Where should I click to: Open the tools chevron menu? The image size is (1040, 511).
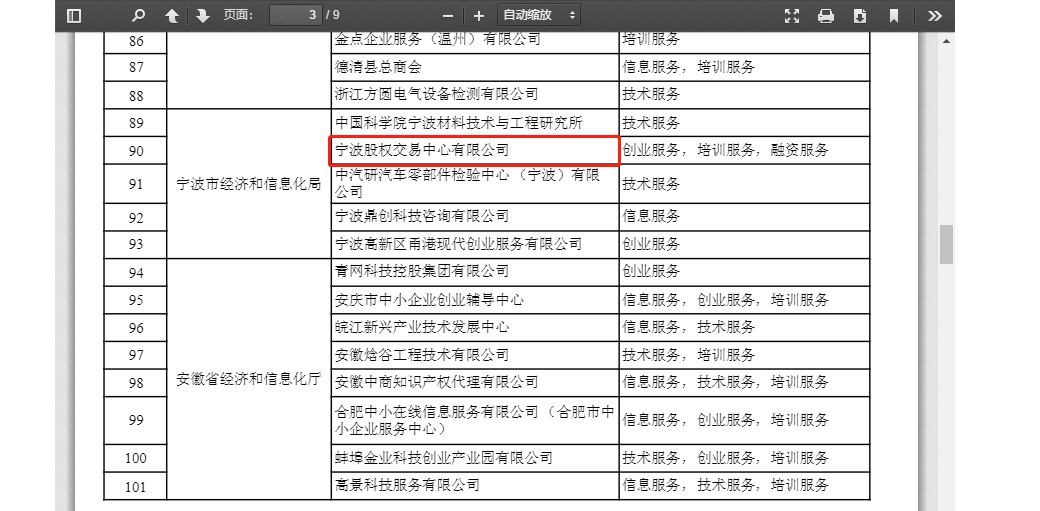(x=935, y=15)
